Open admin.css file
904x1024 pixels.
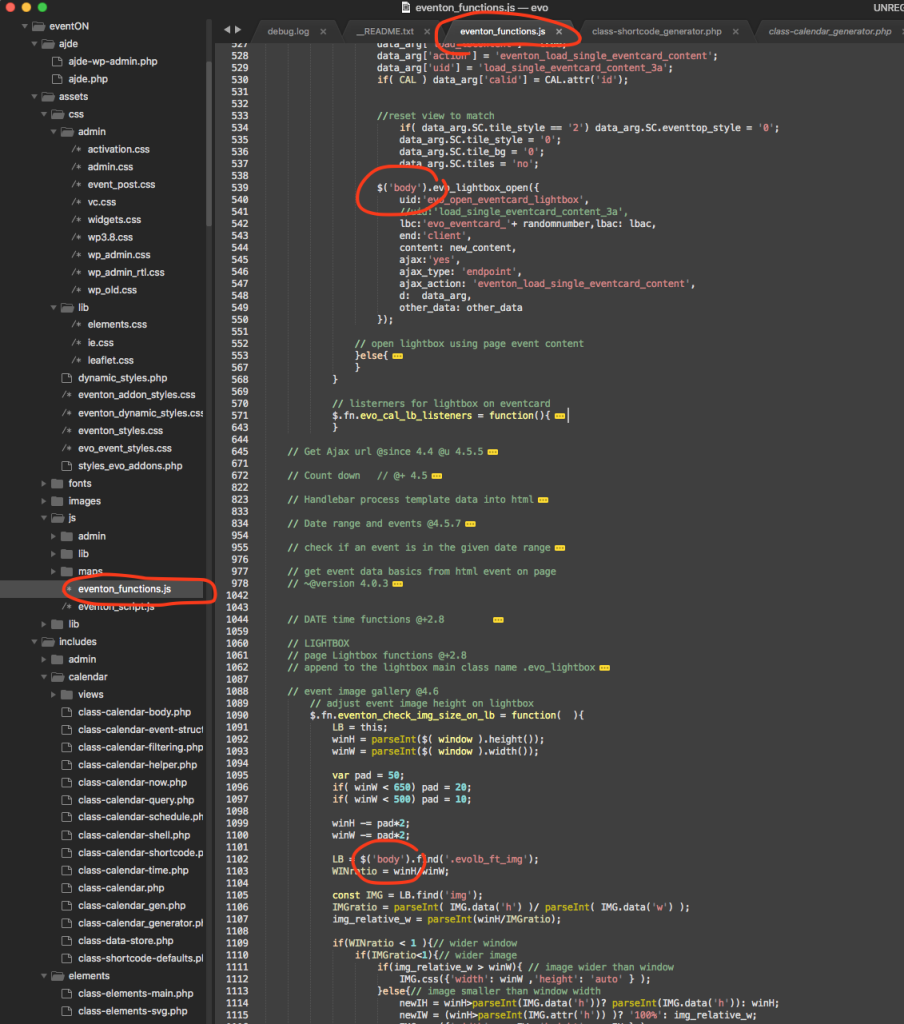110,167
